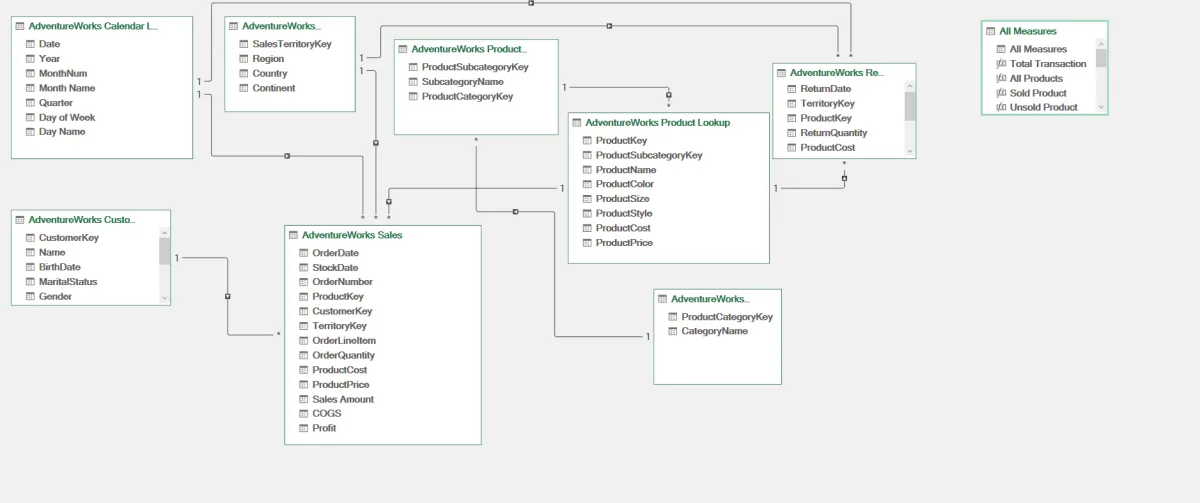The image size is (1200, 503).
Task: Select the Gender field
Action: point(55,296)
